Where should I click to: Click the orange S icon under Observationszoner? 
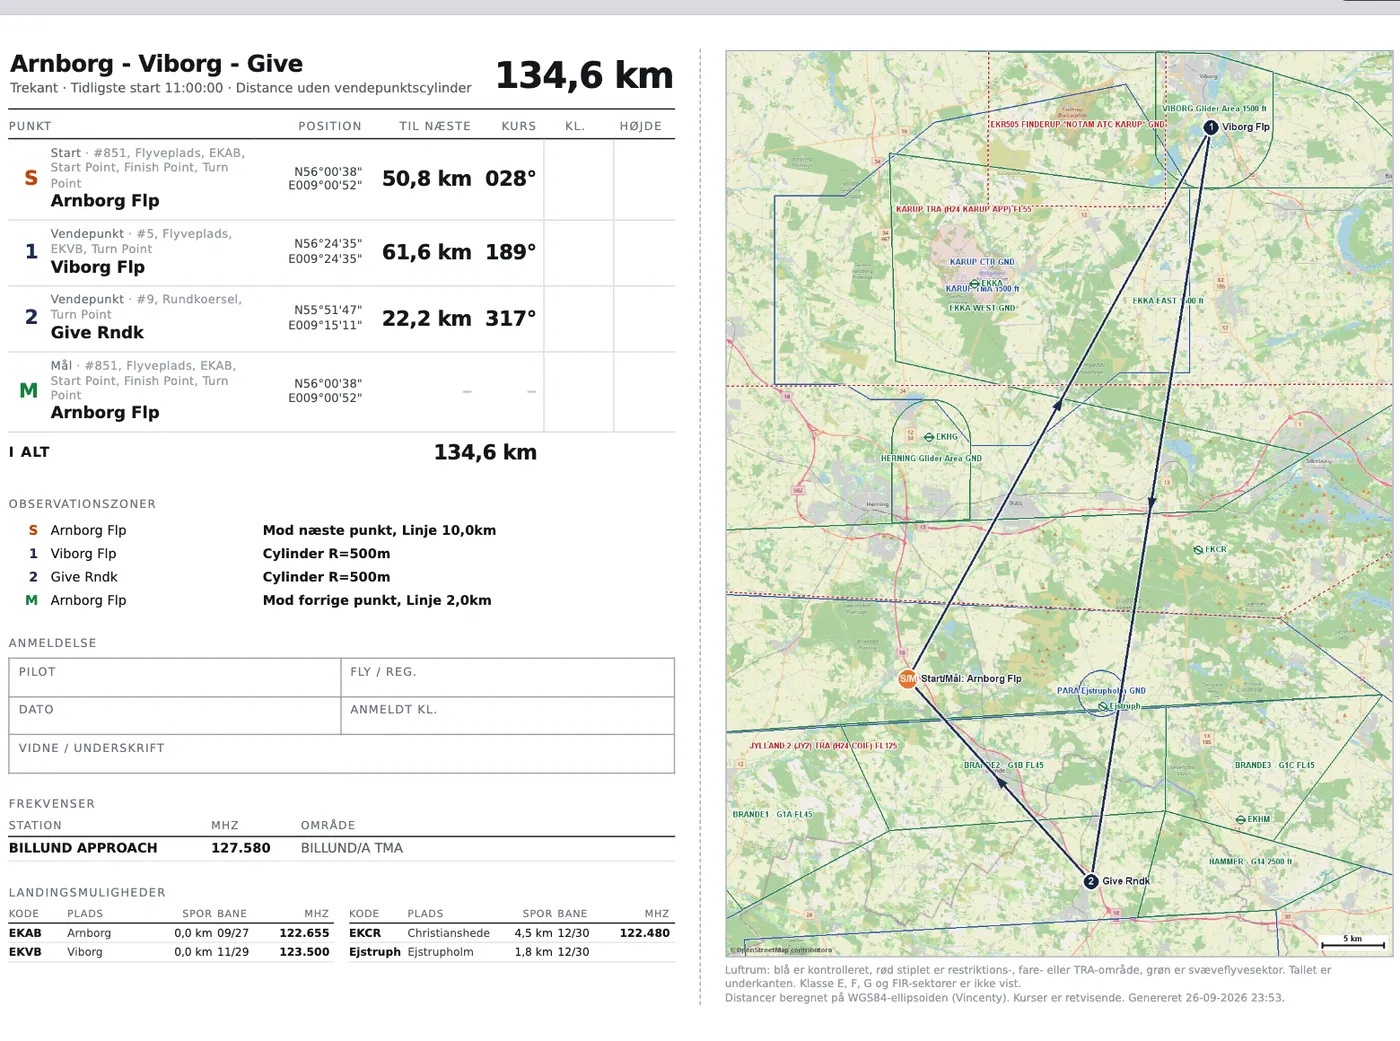click(33, 530)
